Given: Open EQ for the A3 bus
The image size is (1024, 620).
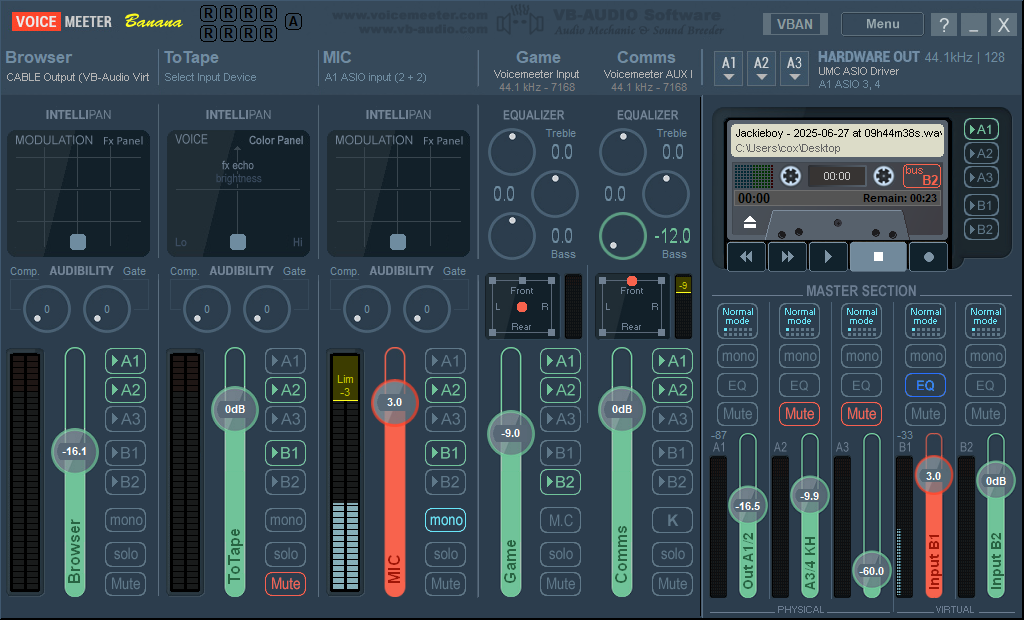Looking at the screenshot, I should coord(861,385).
